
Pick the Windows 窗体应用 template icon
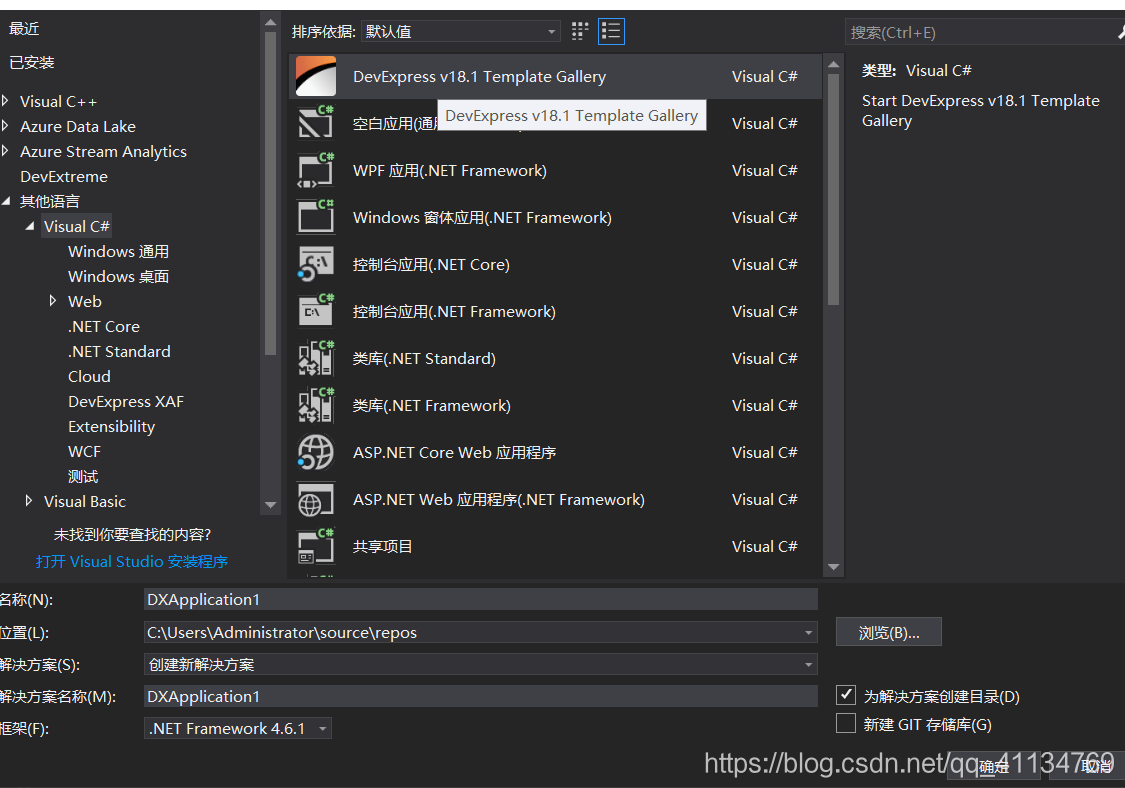316,217
